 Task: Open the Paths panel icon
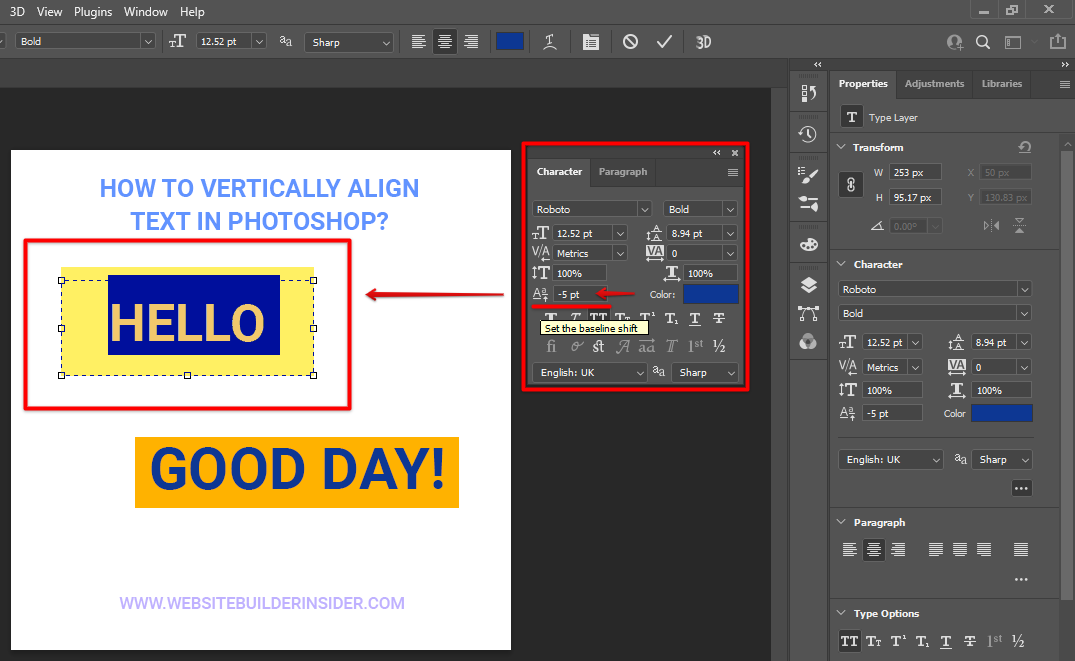tap(808, 314)
